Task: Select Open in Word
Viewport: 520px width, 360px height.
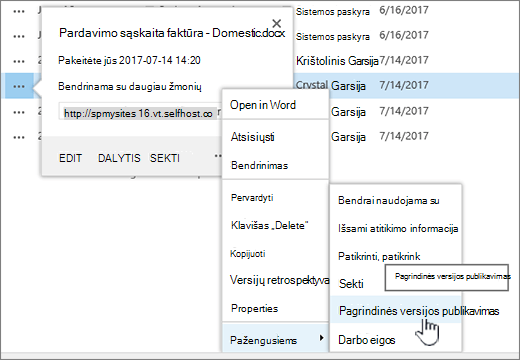Action: click(x=275, y=105)
